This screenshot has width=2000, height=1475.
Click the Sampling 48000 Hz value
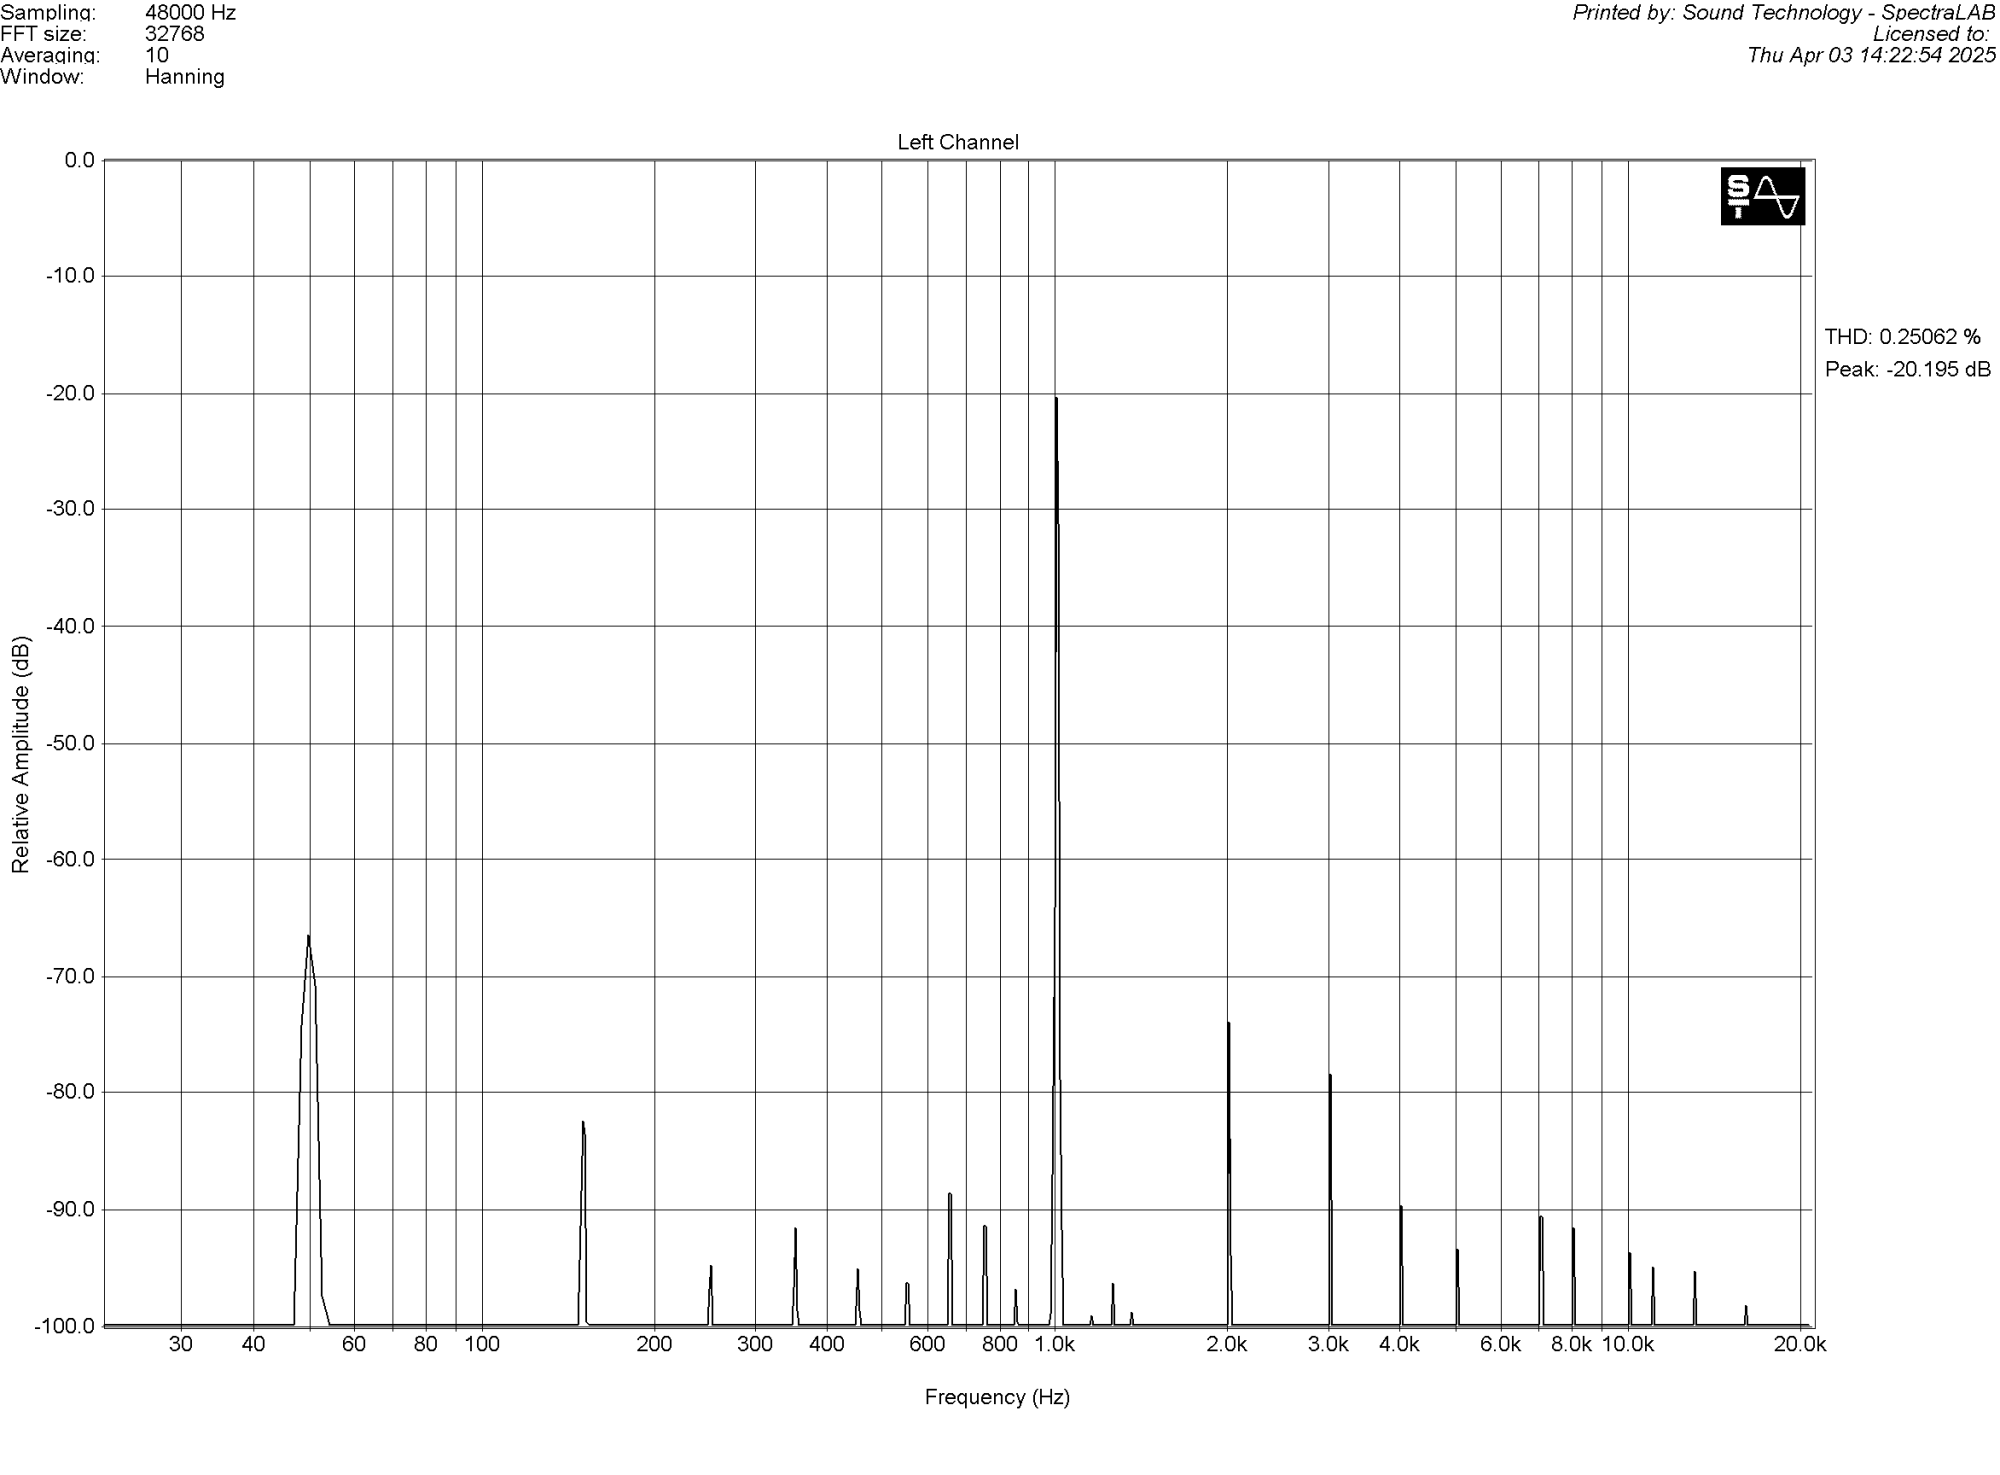[x=190, y=13]
